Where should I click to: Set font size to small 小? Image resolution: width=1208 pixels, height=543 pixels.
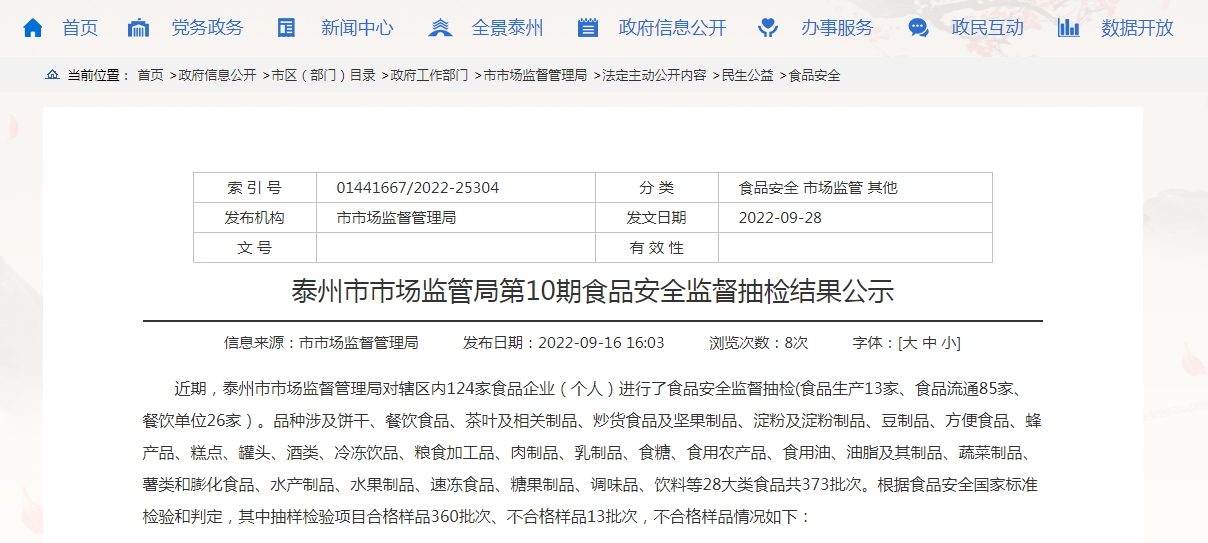point(948,343)
